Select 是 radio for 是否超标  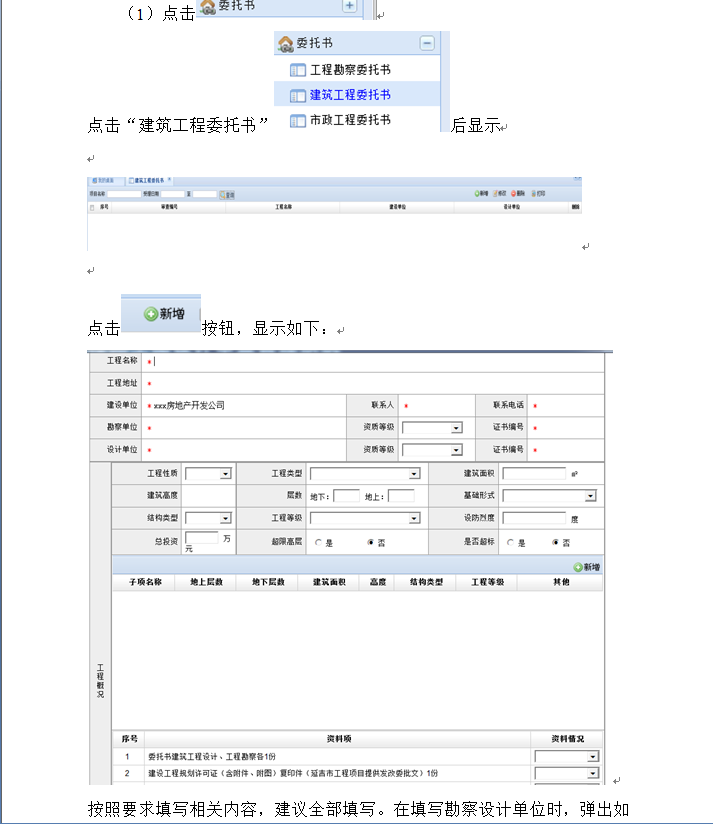pos(509,542)
